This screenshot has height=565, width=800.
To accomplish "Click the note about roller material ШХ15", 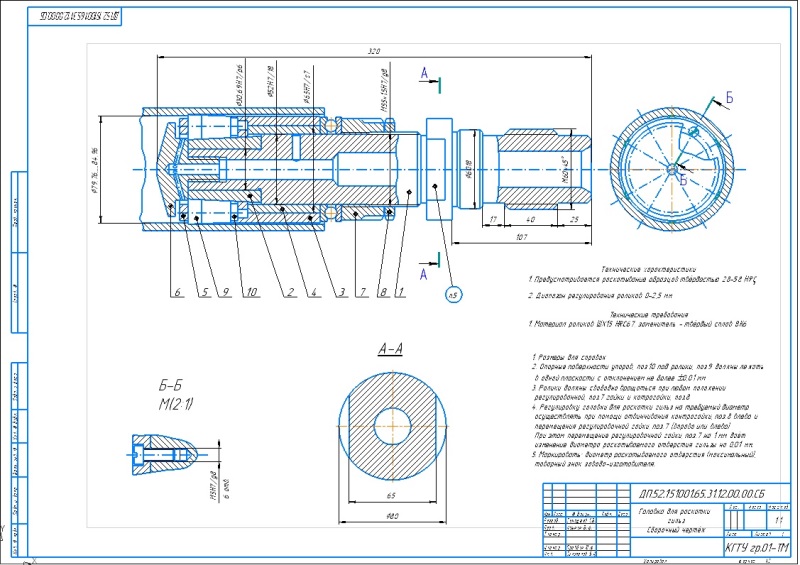I will tap(638, 324).
